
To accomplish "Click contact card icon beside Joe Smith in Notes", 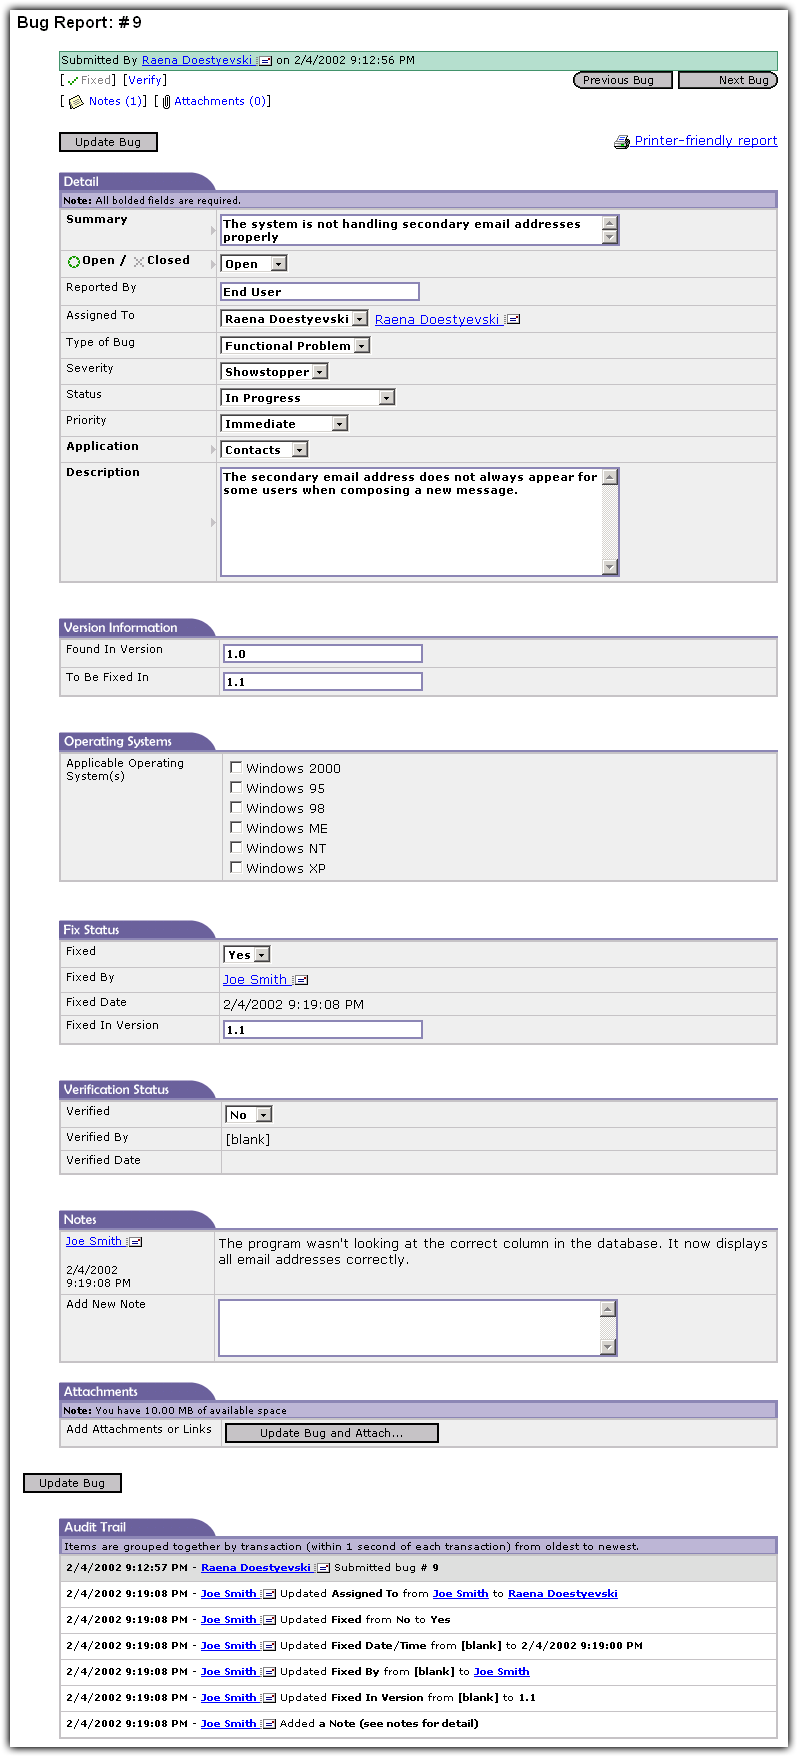I will [135, 1242].
